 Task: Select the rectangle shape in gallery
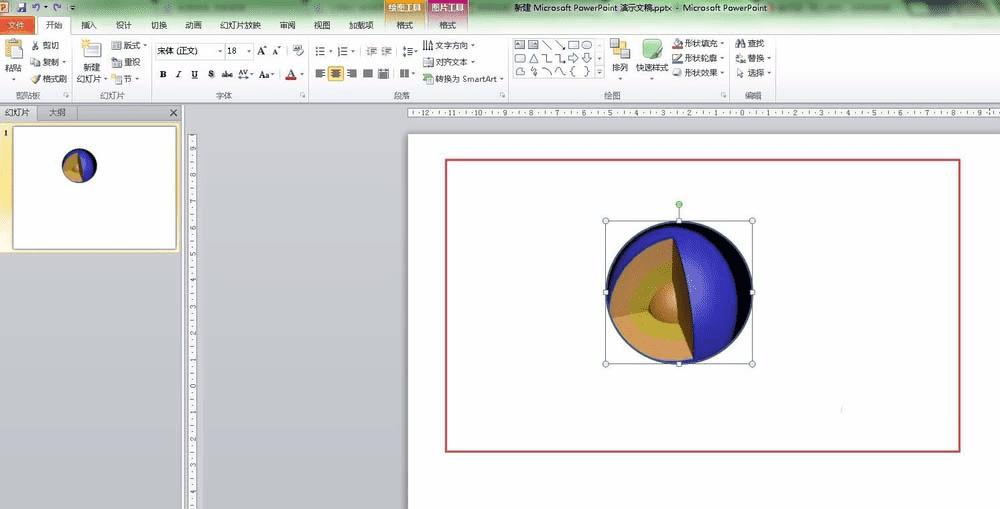coord(573,45)
